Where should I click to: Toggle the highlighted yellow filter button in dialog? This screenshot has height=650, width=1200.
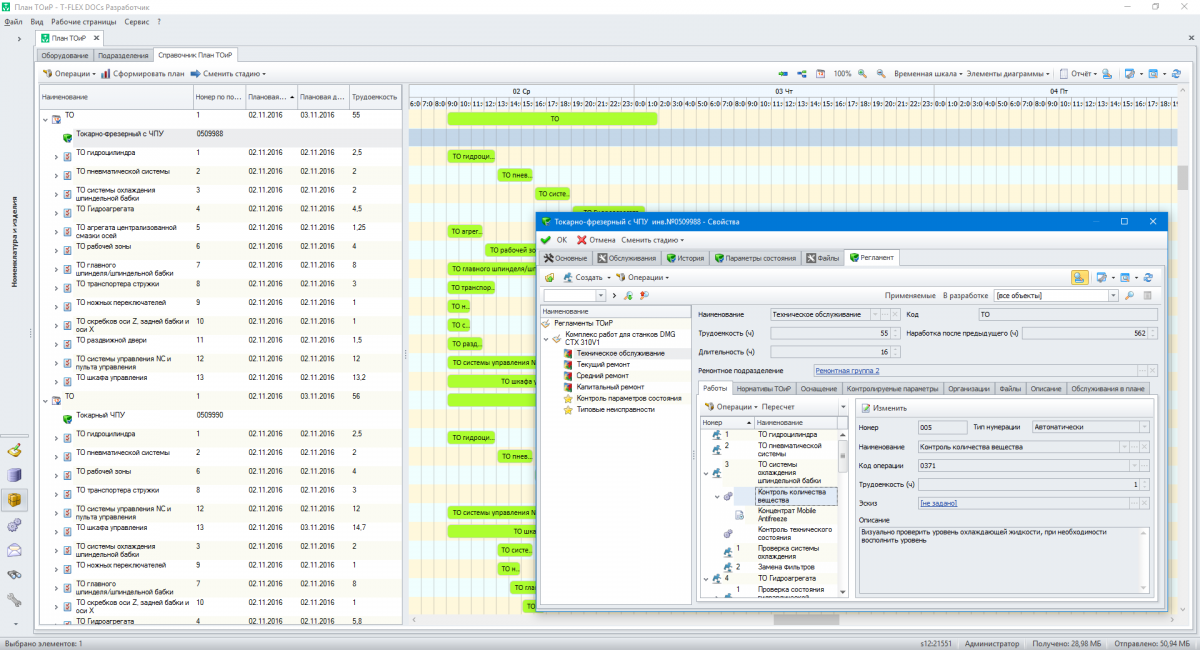(1080, 277)
